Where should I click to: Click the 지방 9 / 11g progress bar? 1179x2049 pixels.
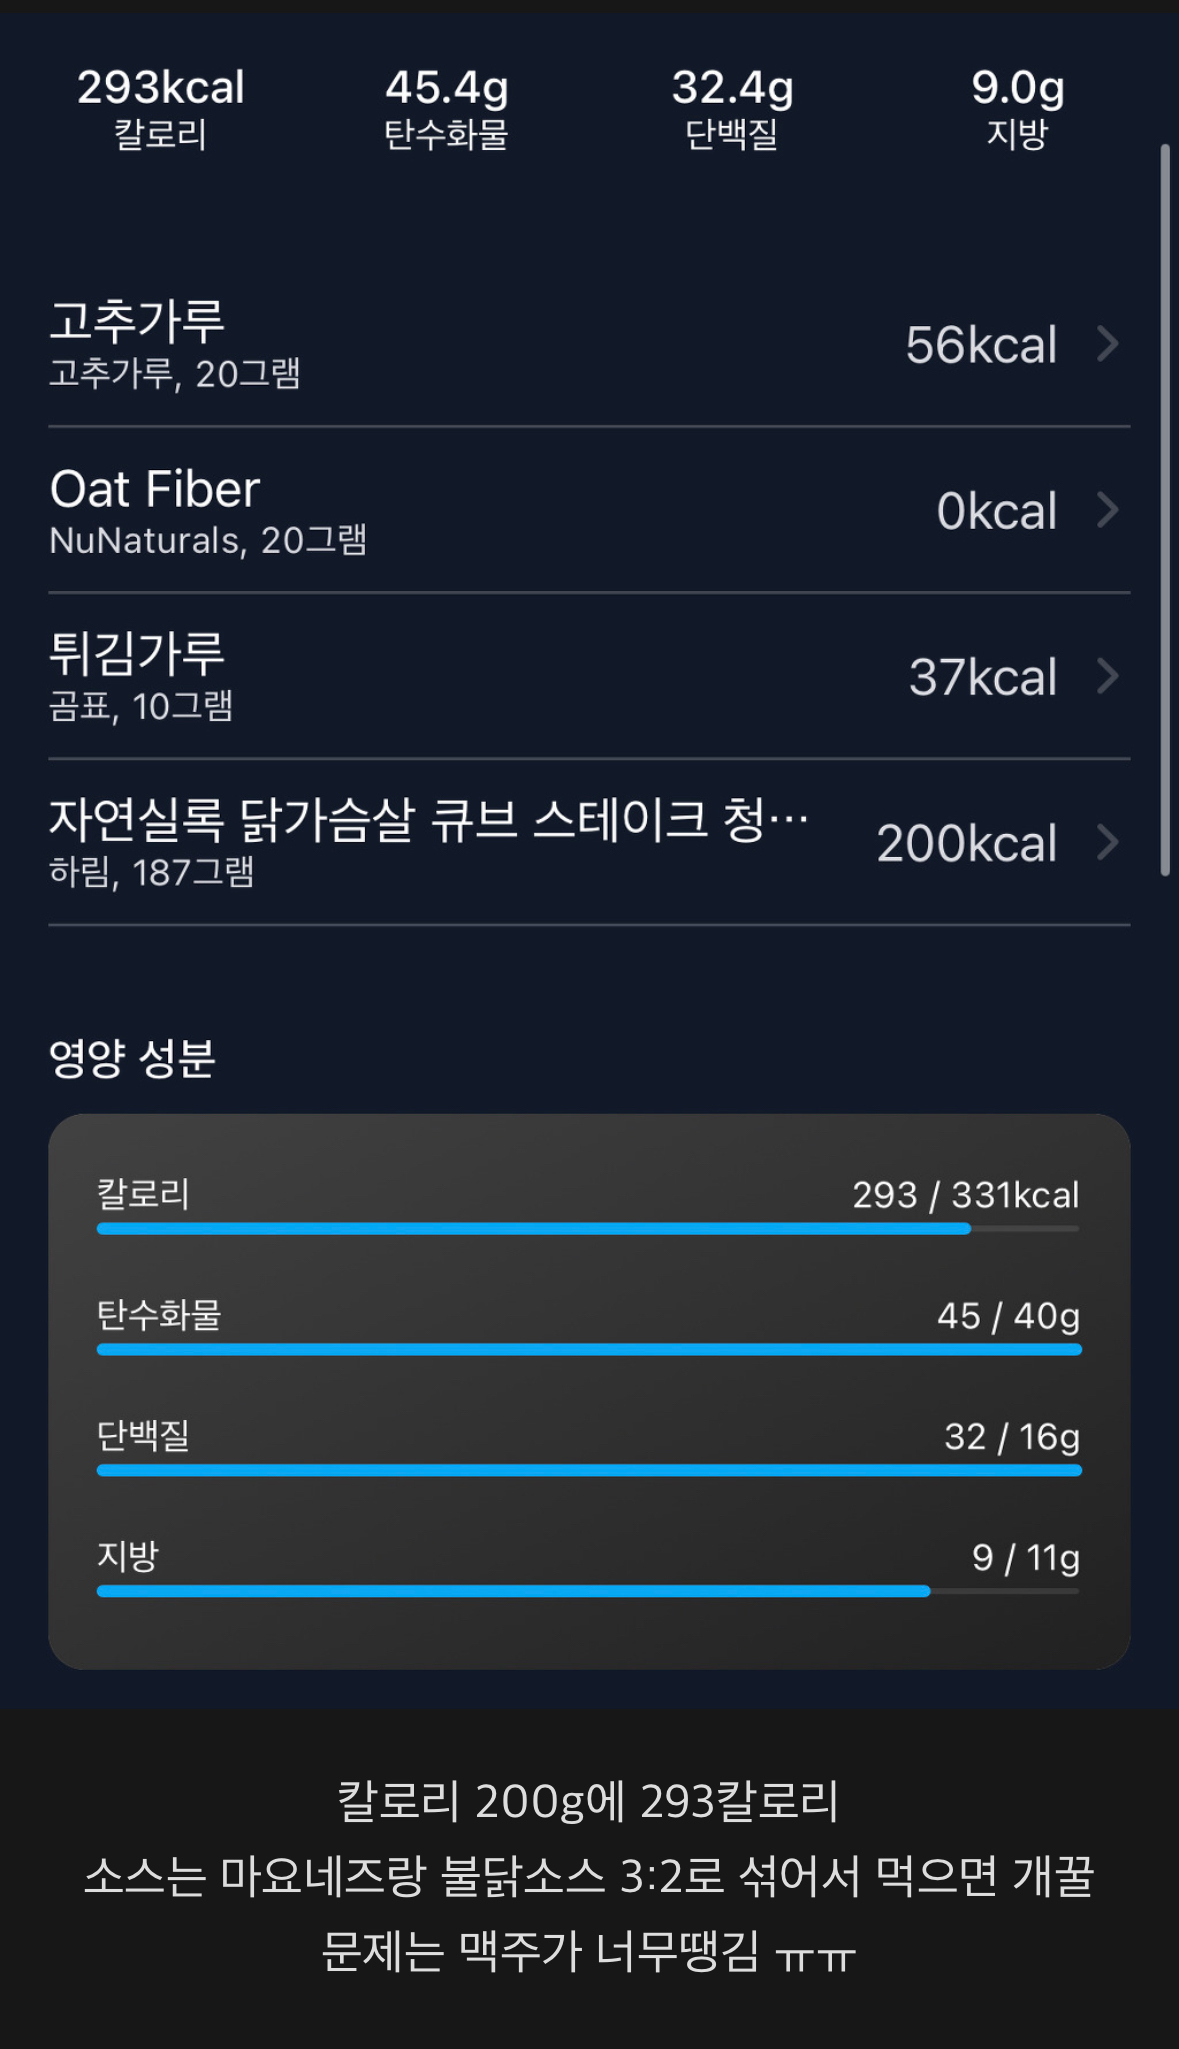[x=588, y=1591]
